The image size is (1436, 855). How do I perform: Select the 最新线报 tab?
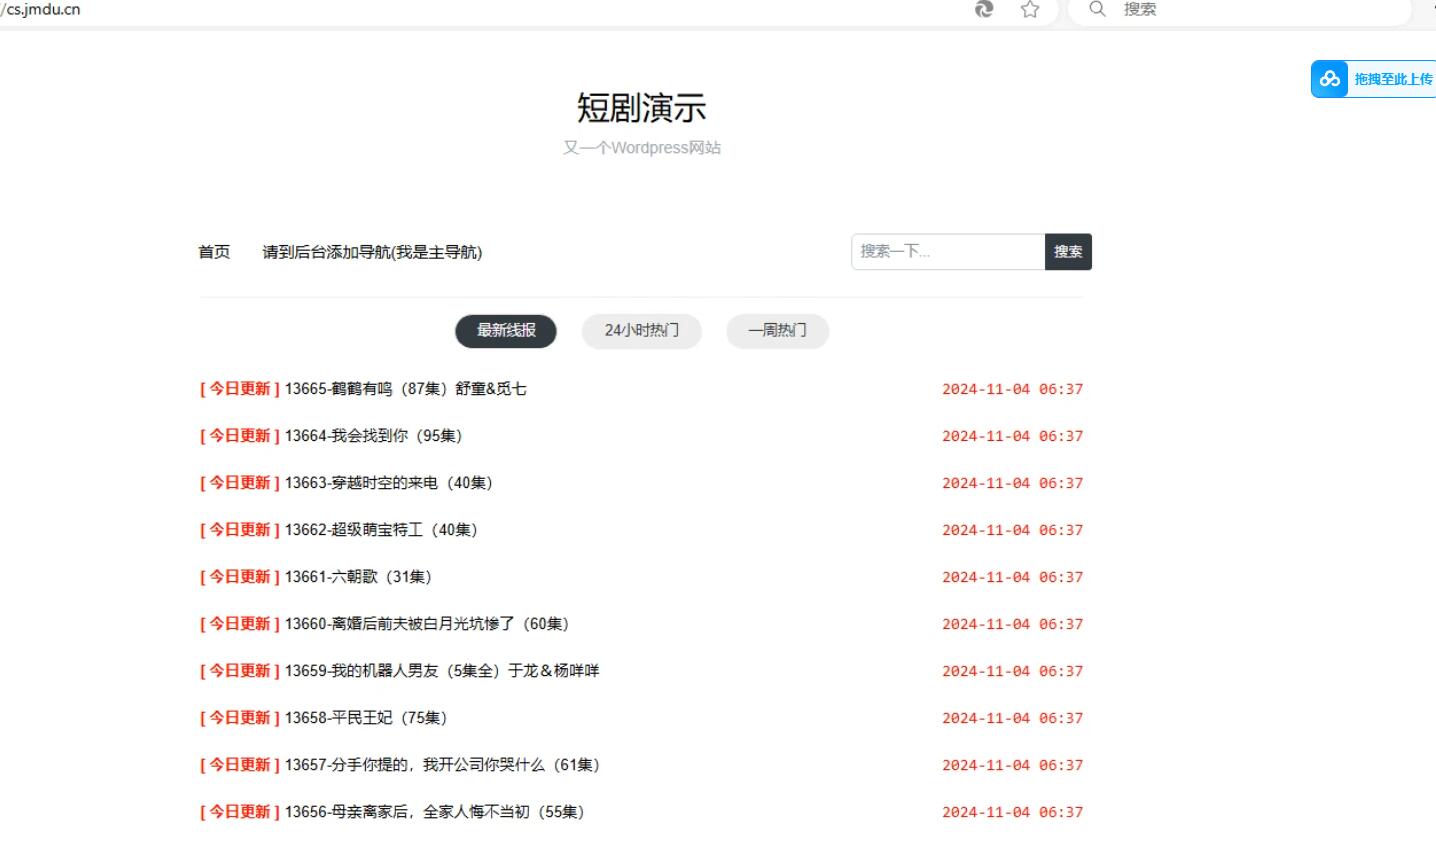[x=506, y=331]
